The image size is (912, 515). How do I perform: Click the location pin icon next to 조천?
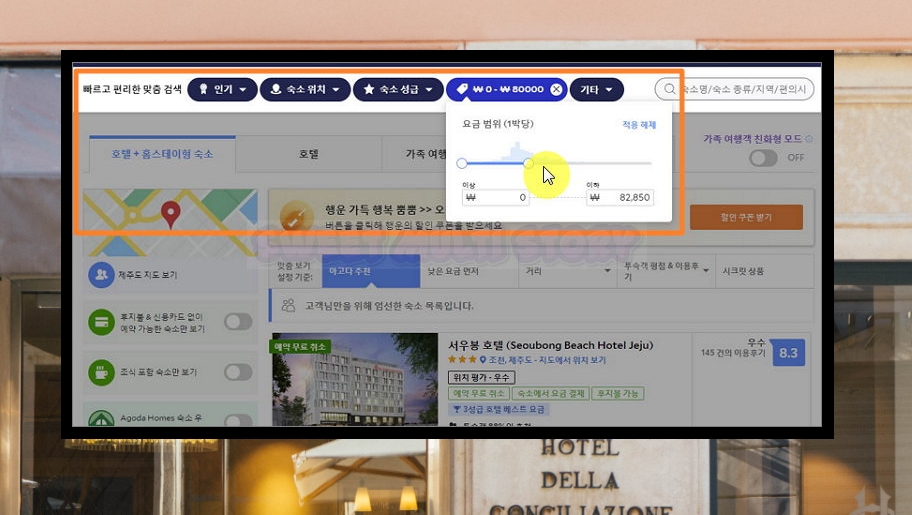coord(483,360)
